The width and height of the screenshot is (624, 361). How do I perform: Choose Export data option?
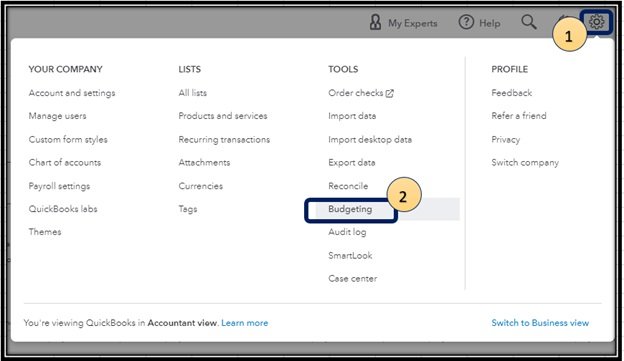(x=352, y=162)
